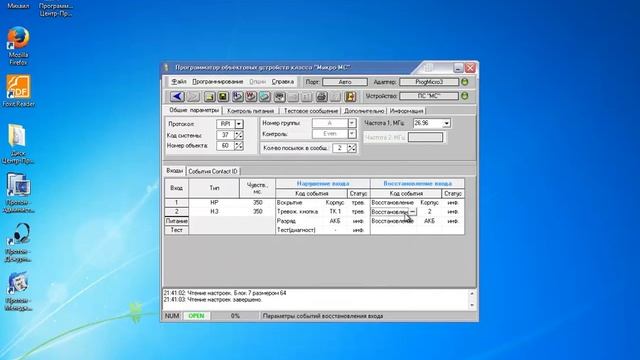This screenshot has width=640, height=360.
Task: Open Mozilla Firefox desktop shortcut
Action: coord(18,46)
